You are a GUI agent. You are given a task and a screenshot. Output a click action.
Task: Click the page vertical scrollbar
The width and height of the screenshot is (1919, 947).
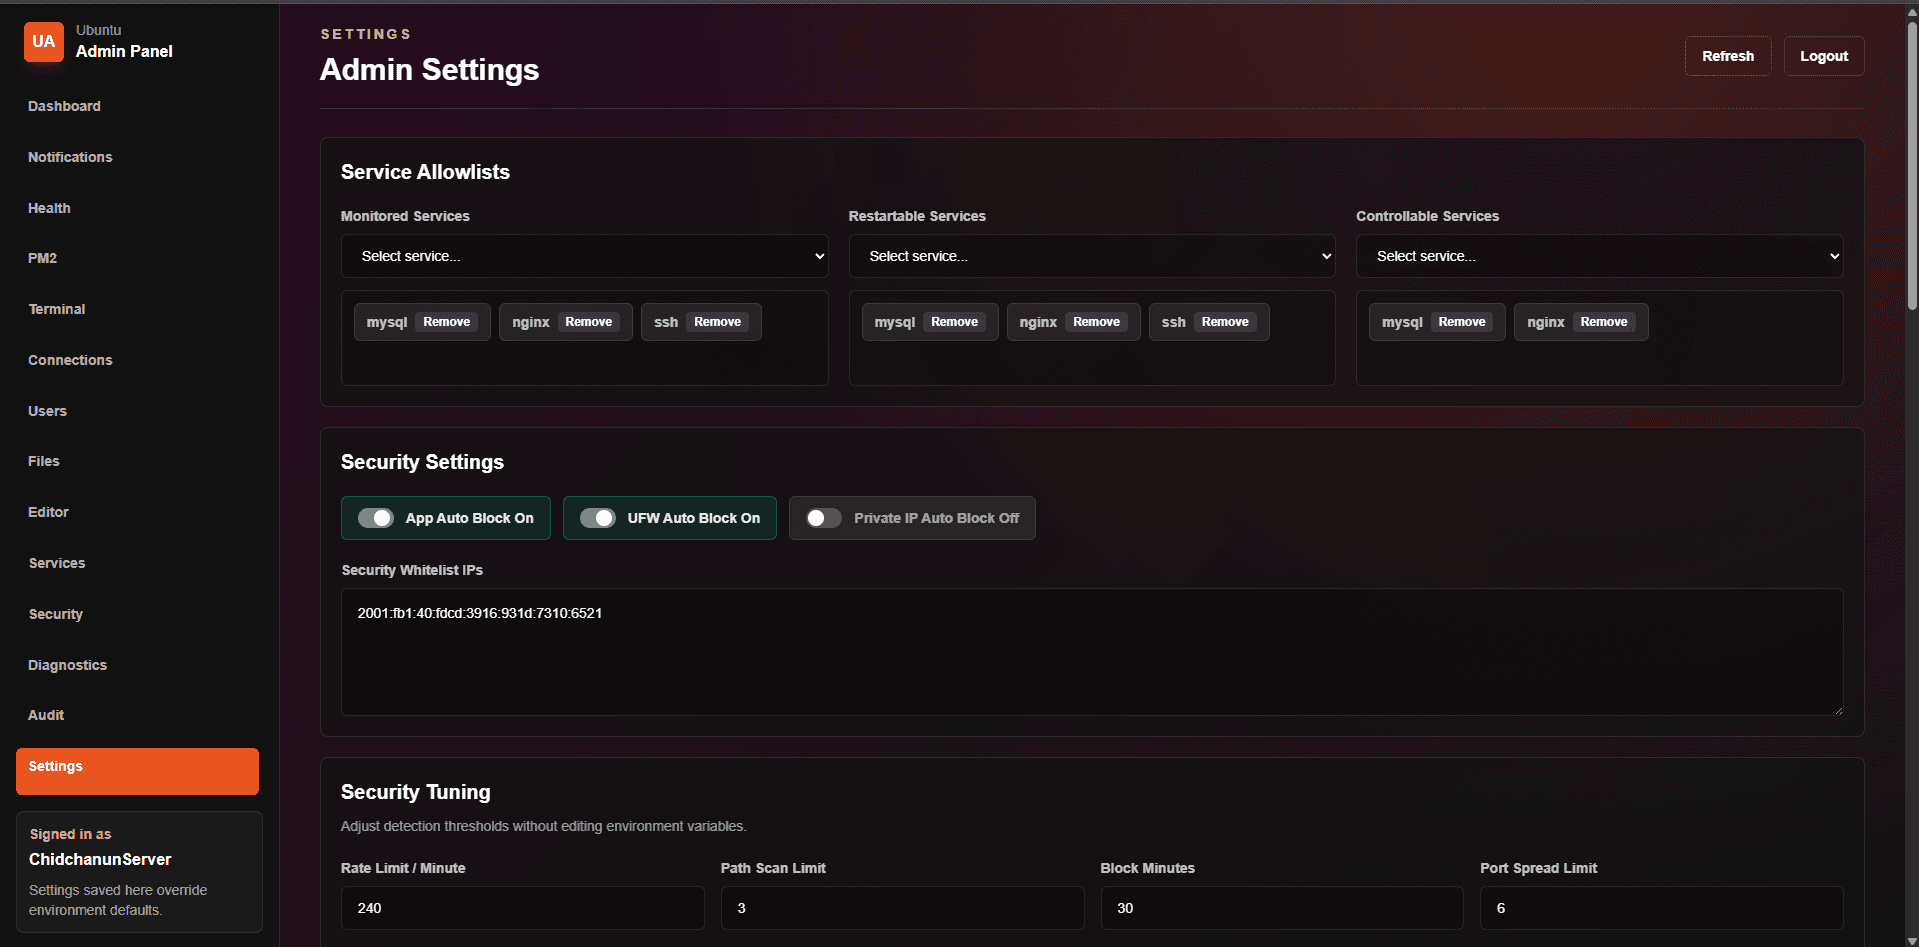click(1912, 165)
